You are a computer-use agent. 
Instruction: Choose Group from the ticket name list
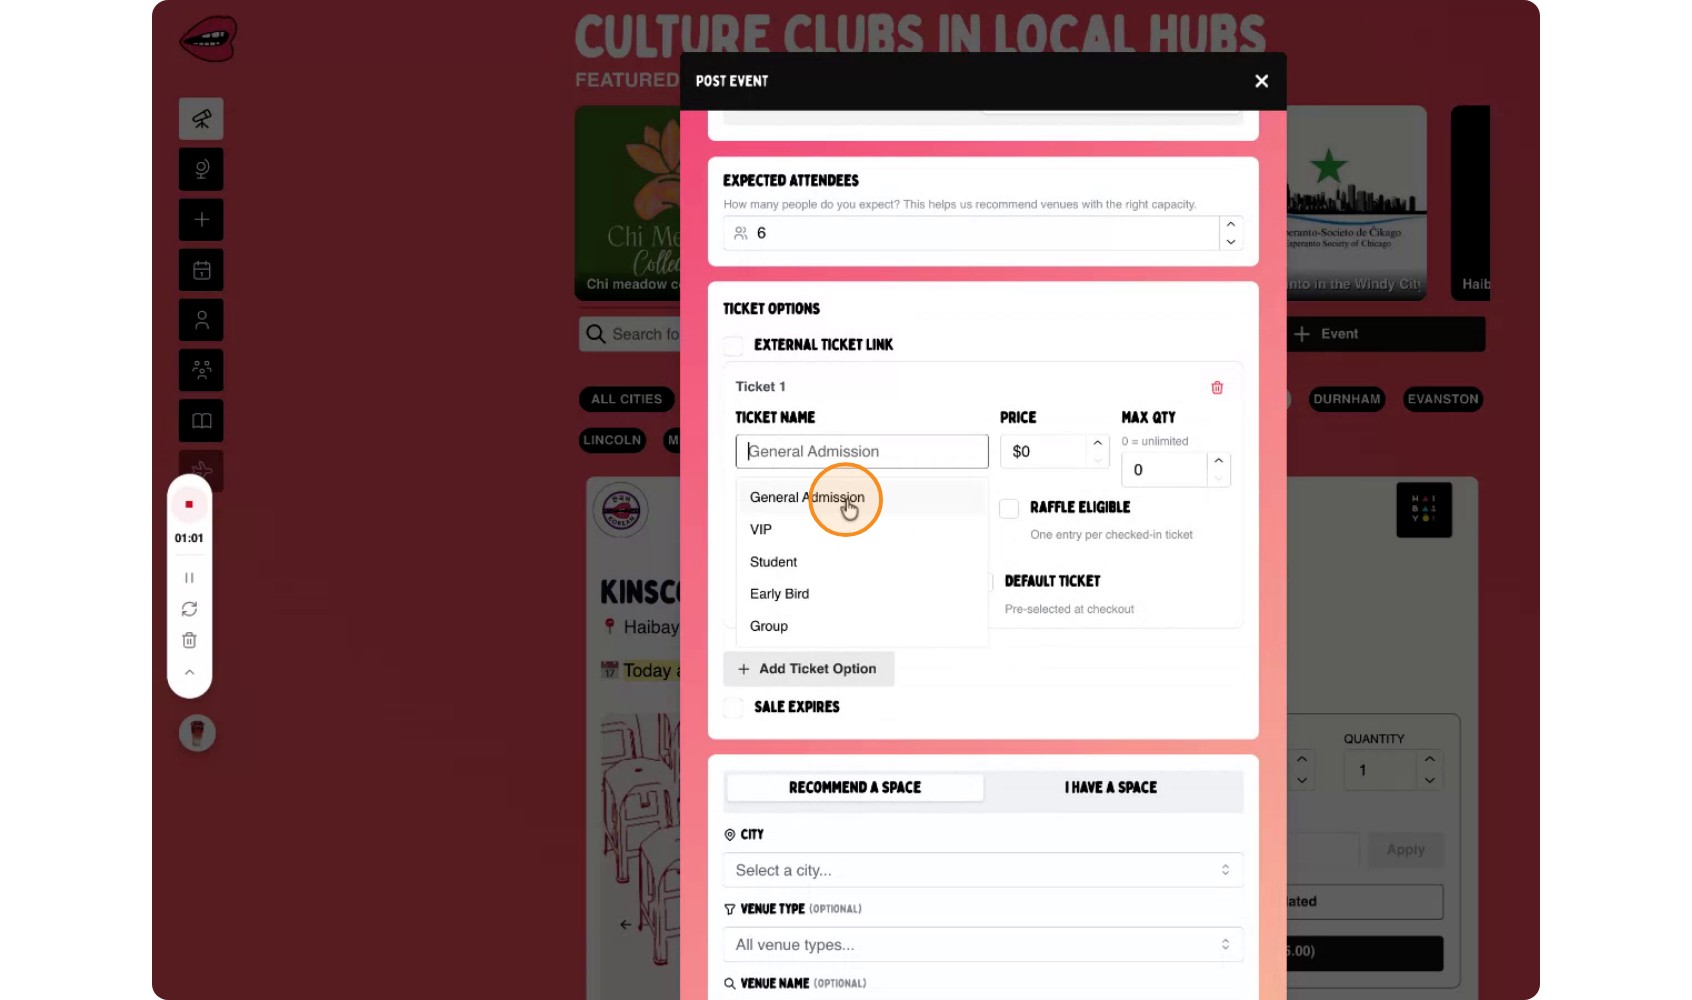862,626
